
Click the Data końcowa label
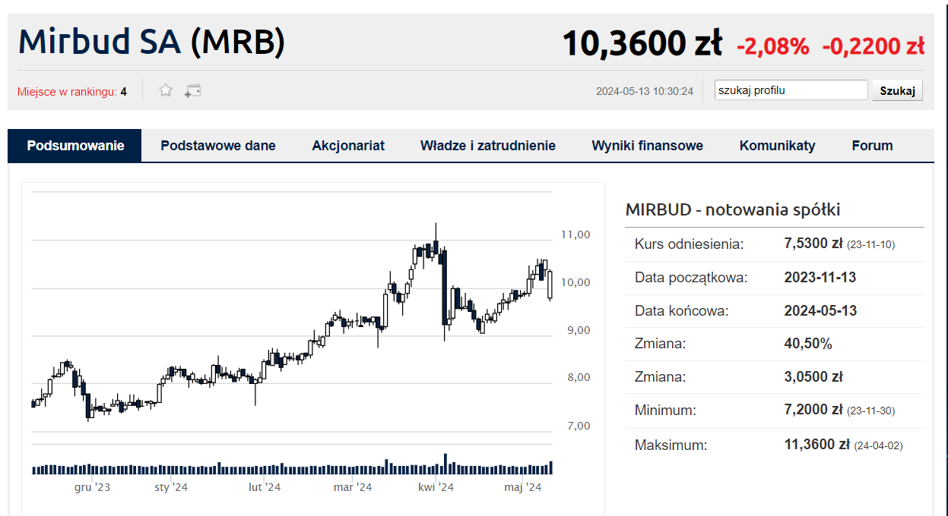681,311
